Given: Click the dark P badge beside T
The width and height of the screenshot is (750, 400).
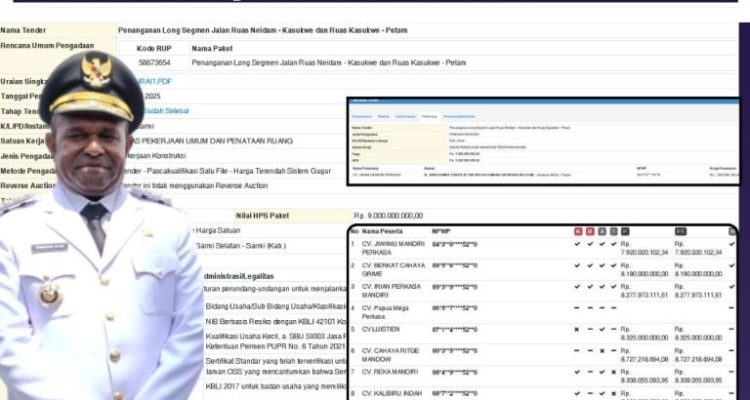Looking at the screenshot, I should pos(625,232).
